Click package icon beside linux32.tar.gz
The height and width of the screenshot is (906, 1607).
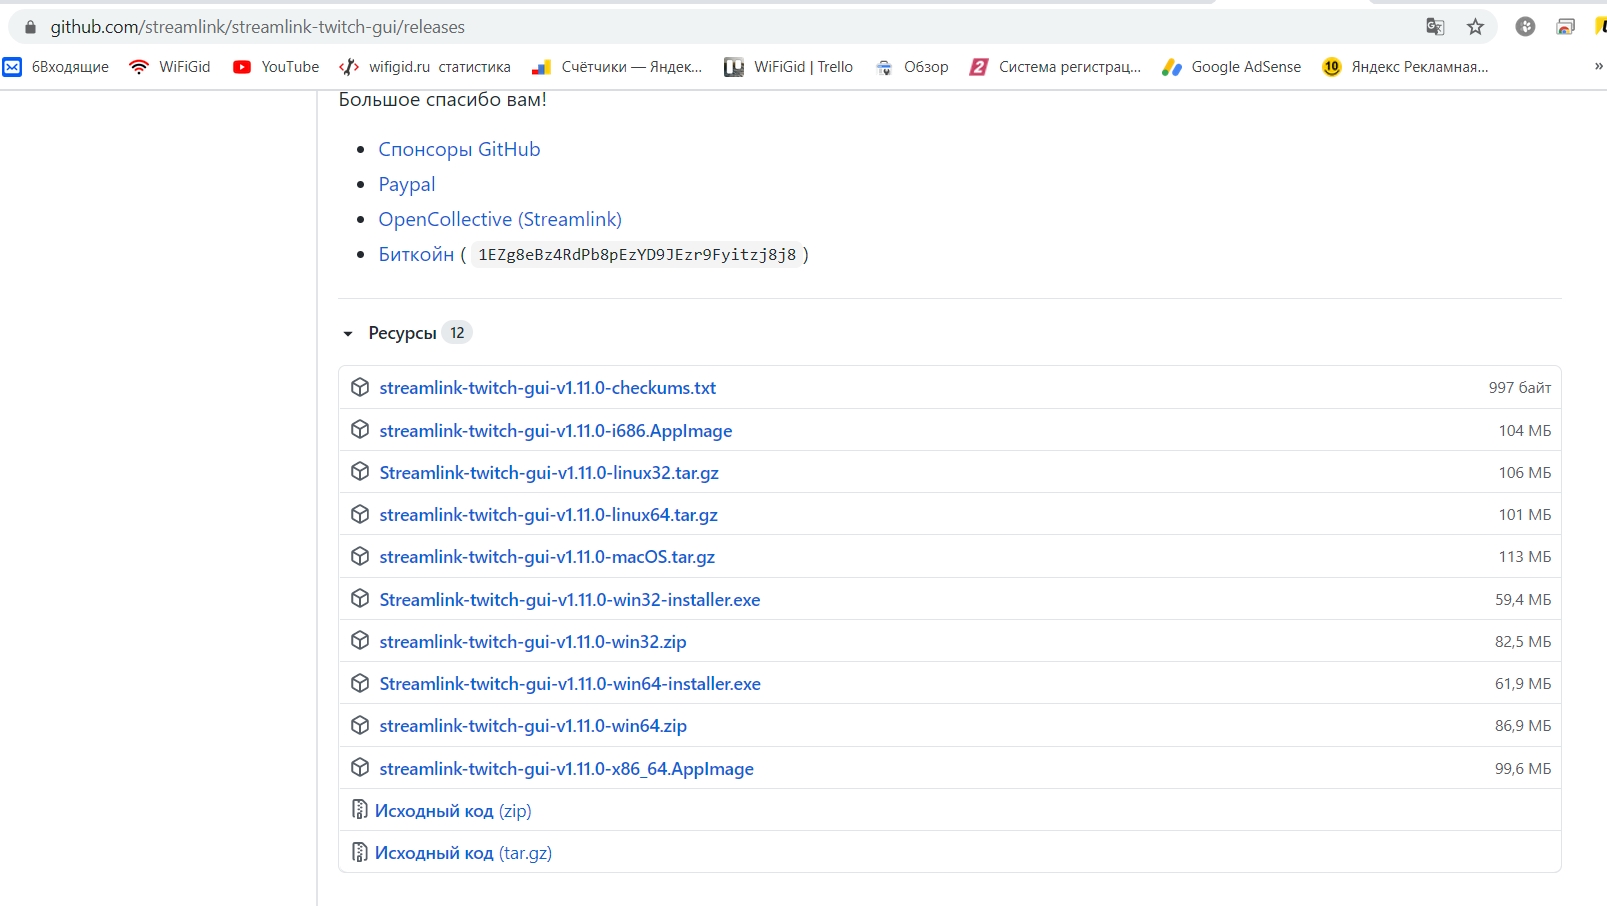[x=360, y=471]
